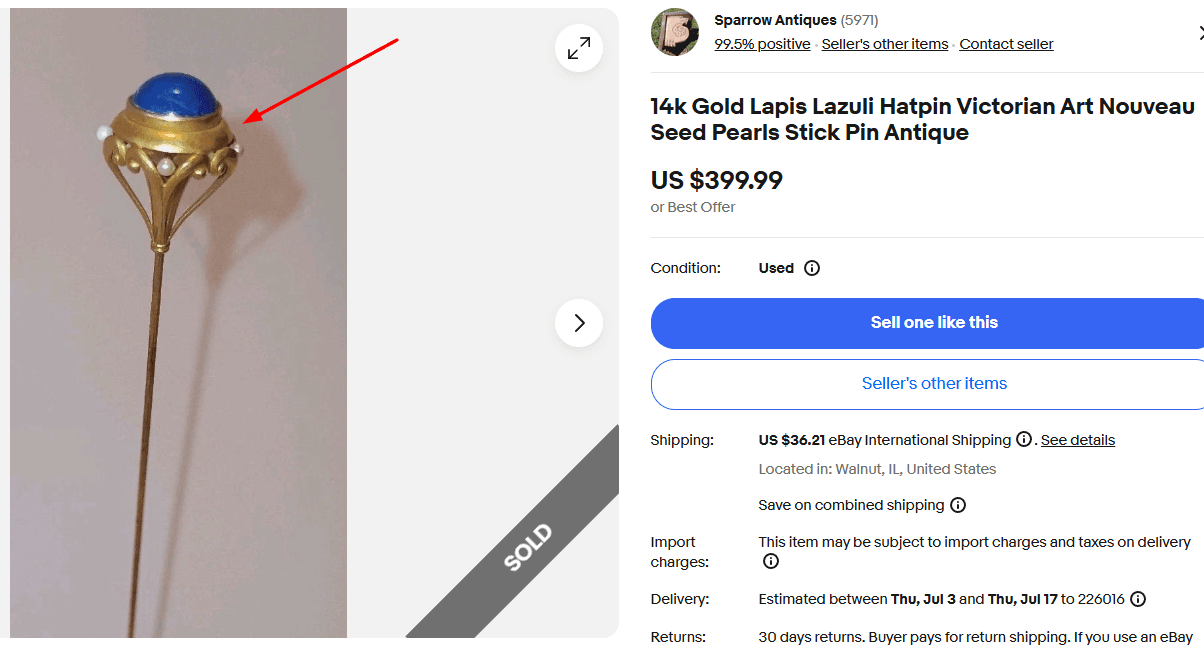Click the right arrow on product image
This screenshot has height=651, width=1204.
click(578, 323)
